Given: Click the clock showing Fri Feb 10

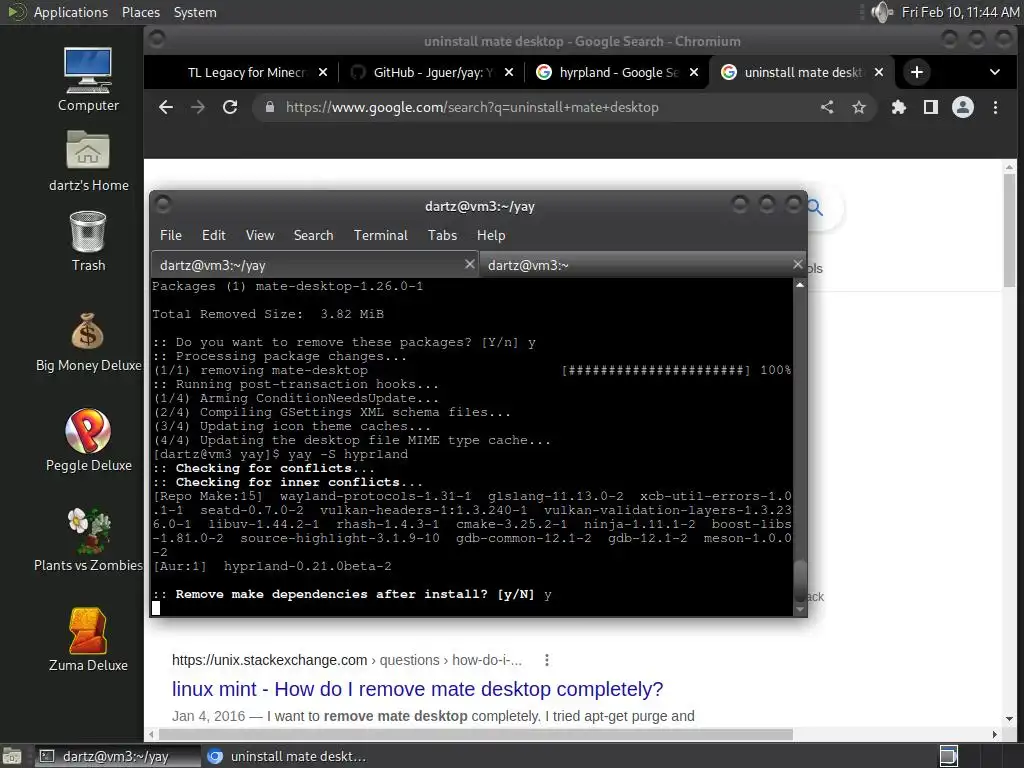Looking at the screenshot, I should pos(960,12).
